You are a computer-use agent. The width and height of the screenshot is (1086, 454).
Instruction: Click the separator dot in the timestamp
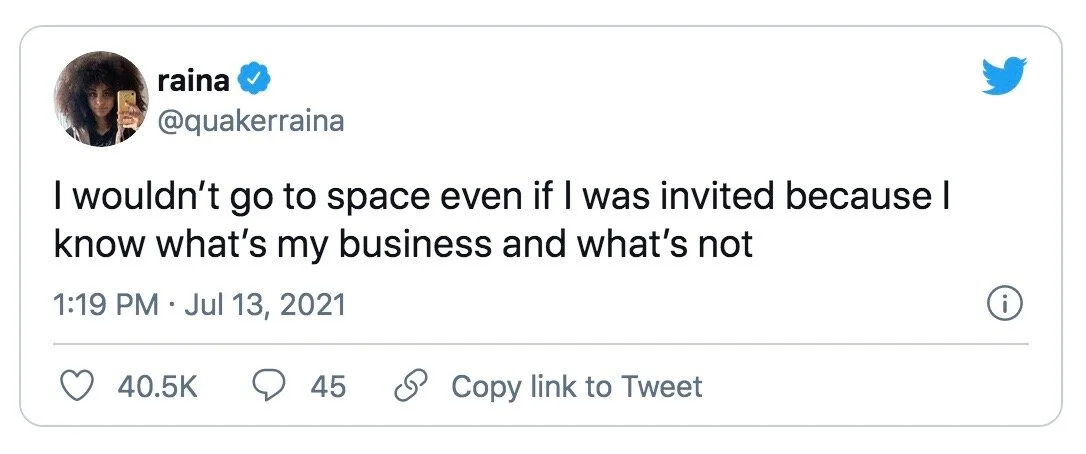172,304
